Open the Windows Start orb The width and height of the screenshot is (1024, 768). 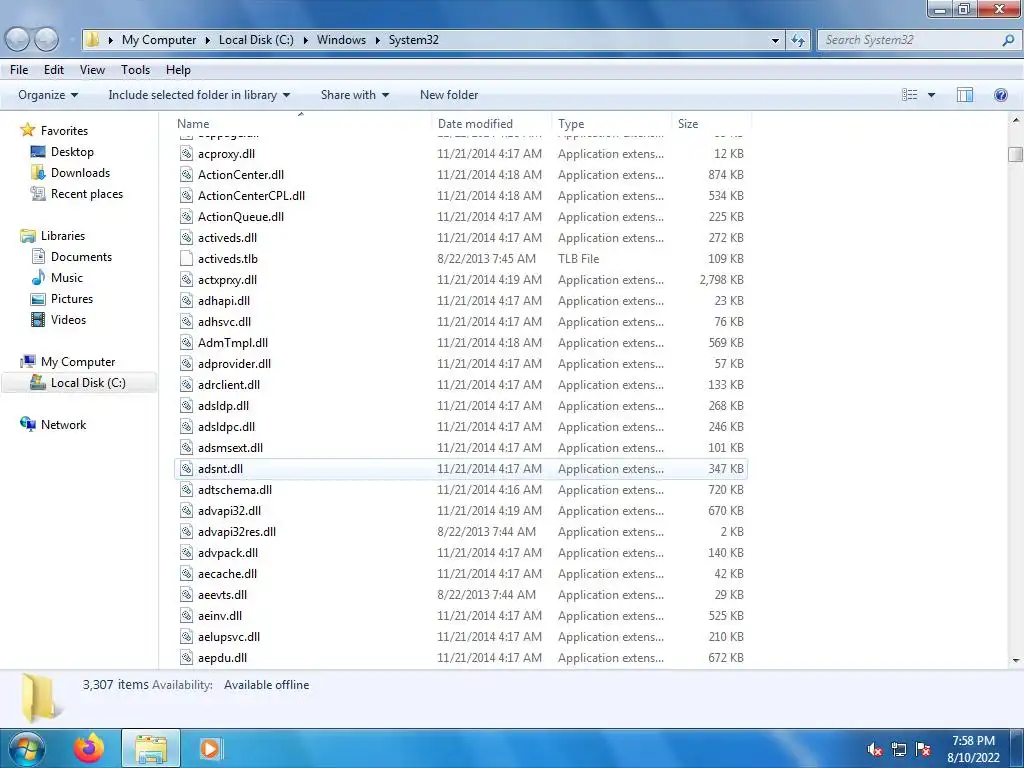click(x=25, y=749)
